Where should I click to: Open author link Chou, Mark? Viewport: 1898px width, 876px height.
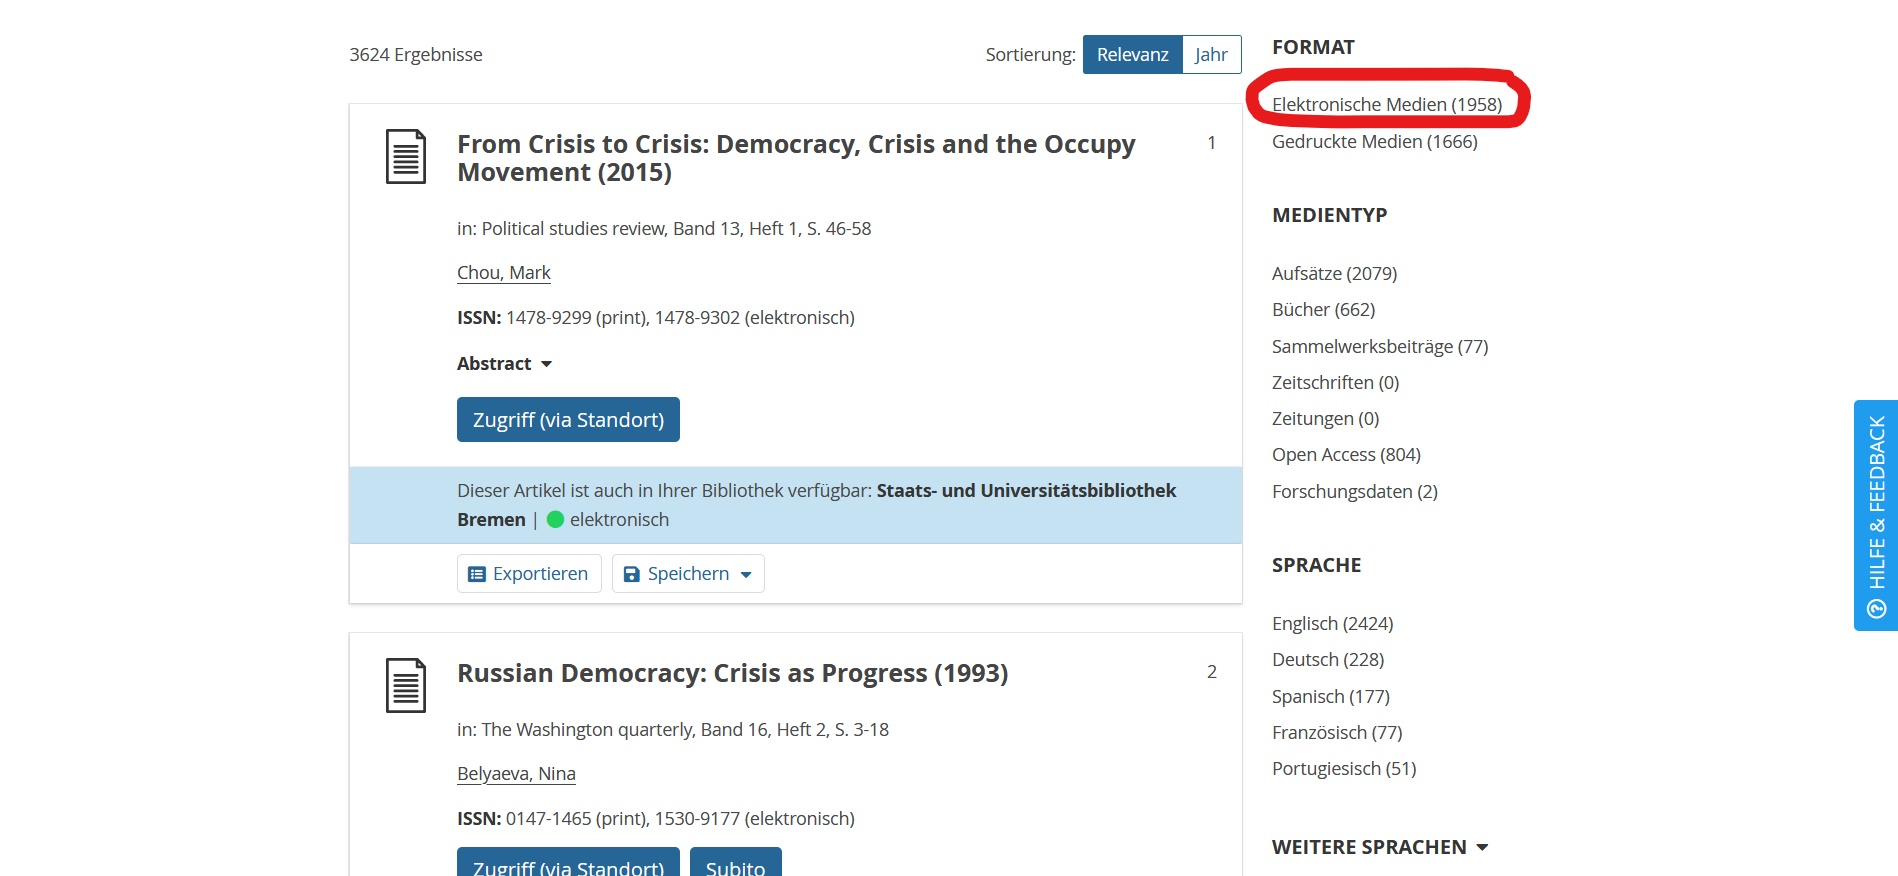(504, 273)
